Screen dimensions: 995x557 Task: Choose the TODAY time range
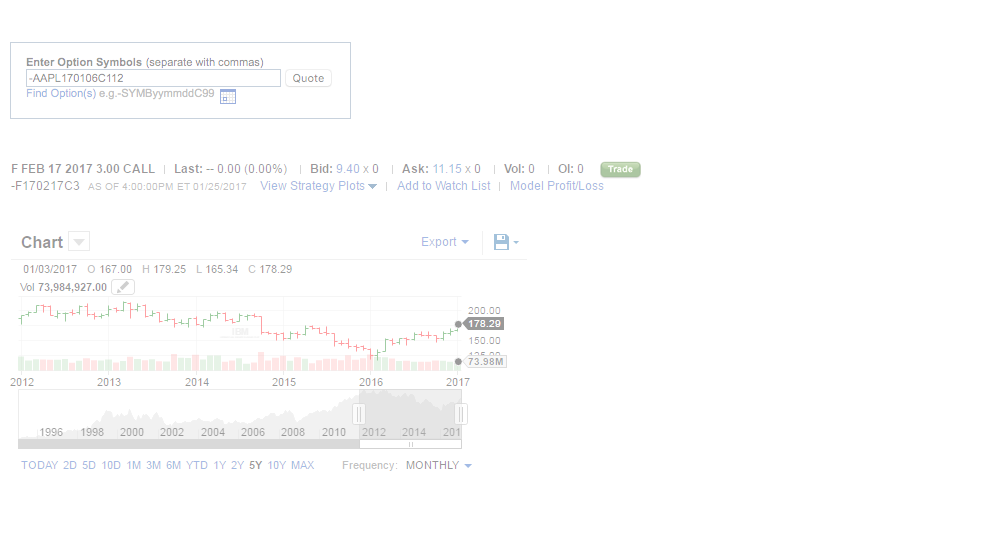pos(39,465)
